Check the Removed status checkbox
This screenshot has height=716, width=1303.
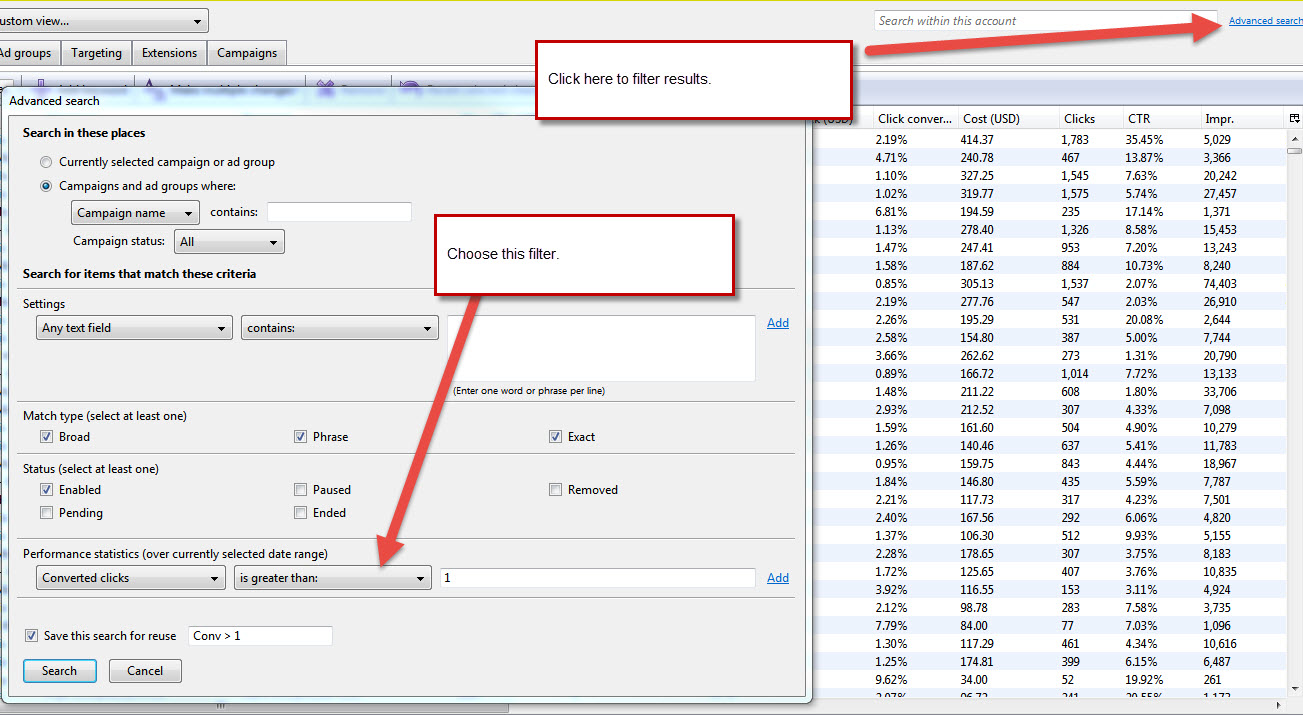point(555,490)
